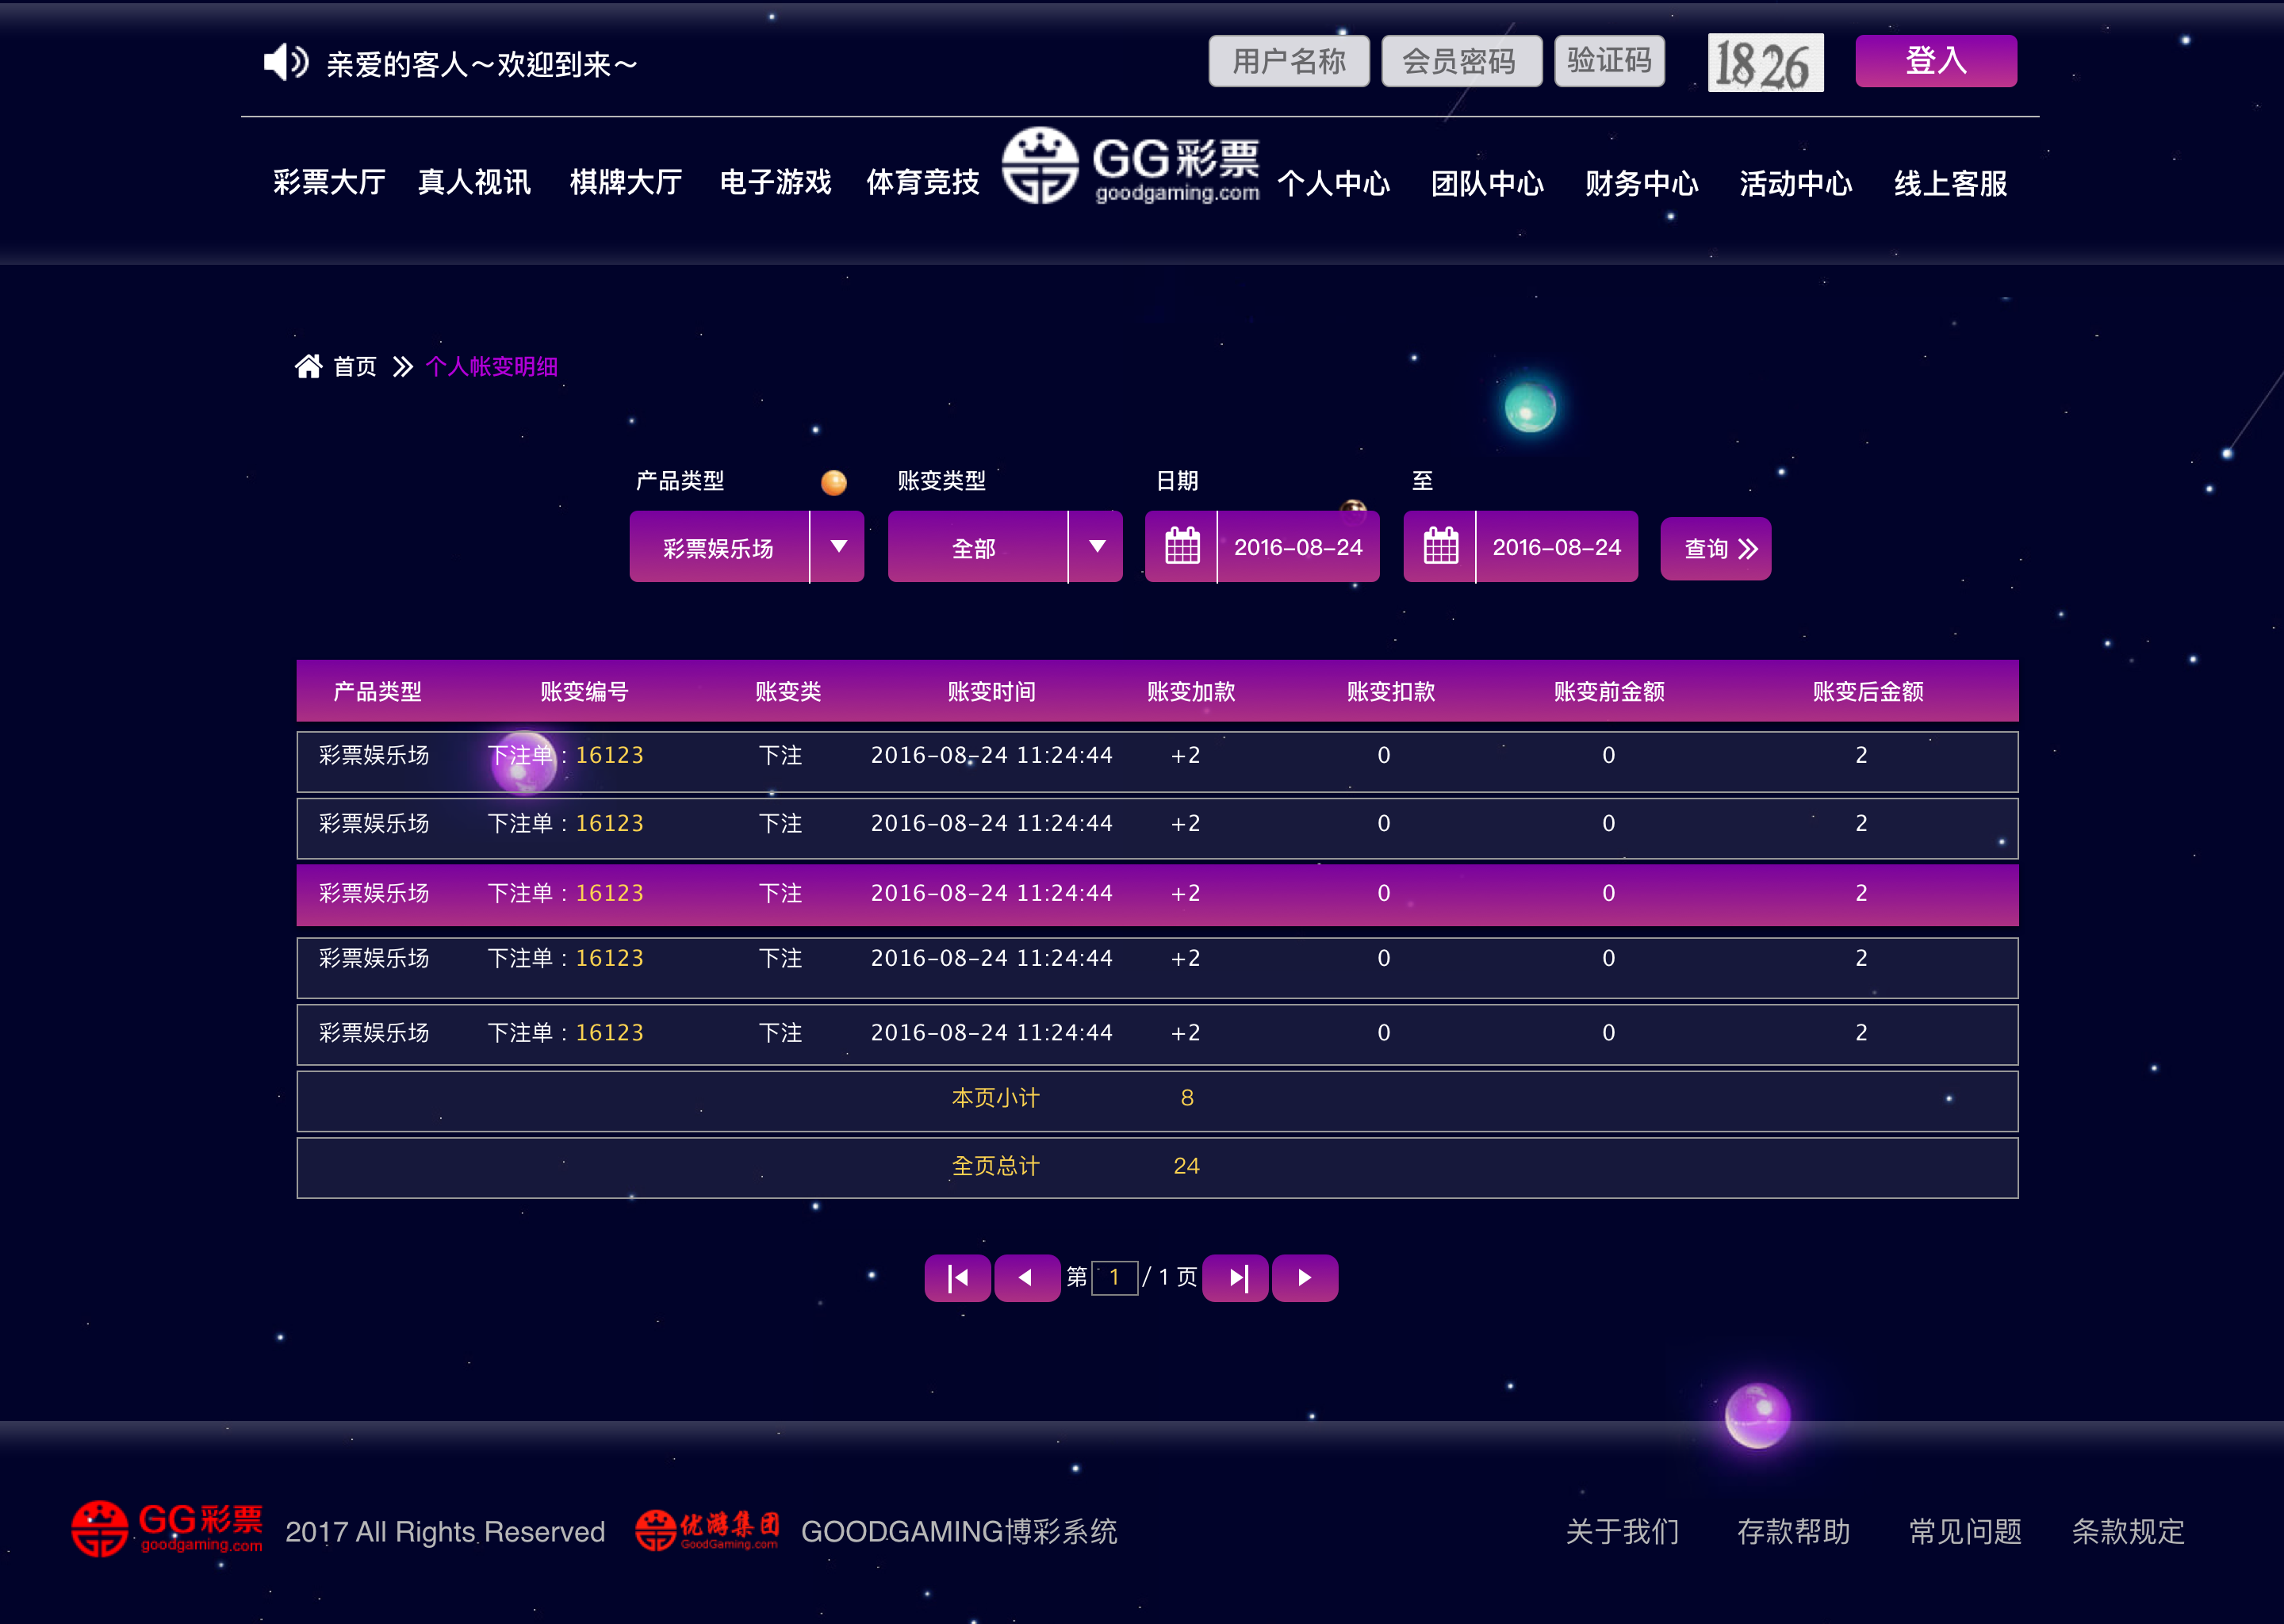Open the 彩票大厅 menu item
This screenshot has width=2284, height=1624.
(329, 182)
